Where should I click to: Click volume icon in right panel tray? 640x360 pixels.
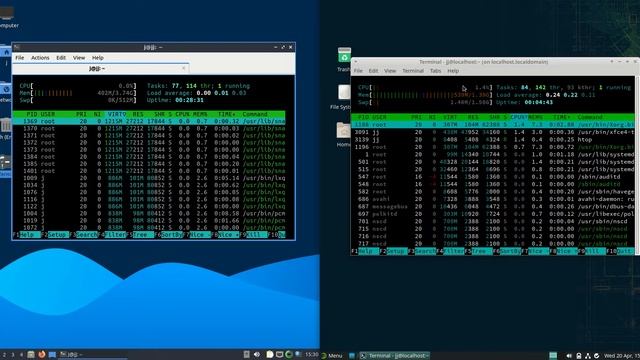569,356
